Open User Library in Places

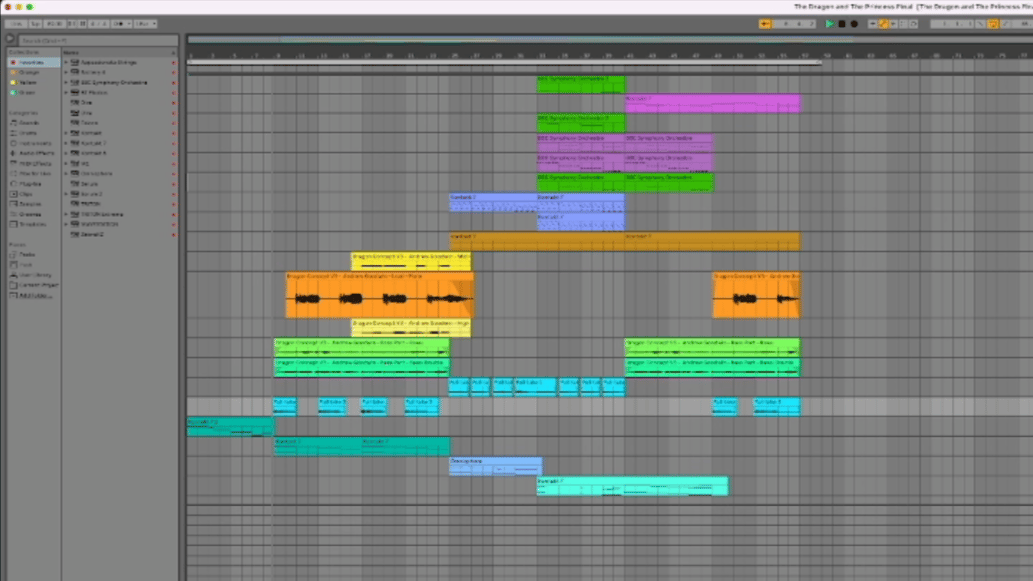[37, 275]
